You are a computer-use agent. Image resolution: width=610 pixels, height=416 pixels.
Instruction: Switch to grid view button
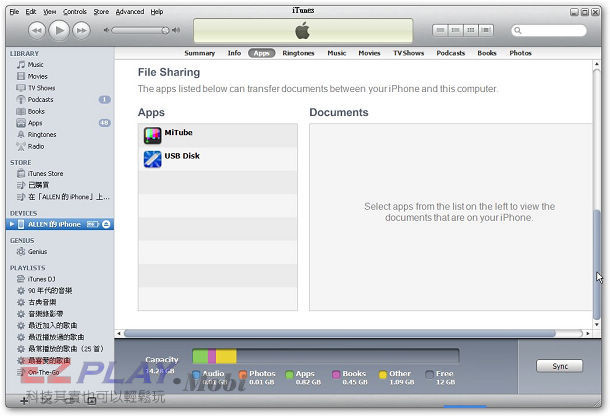(x=470, y=30)
